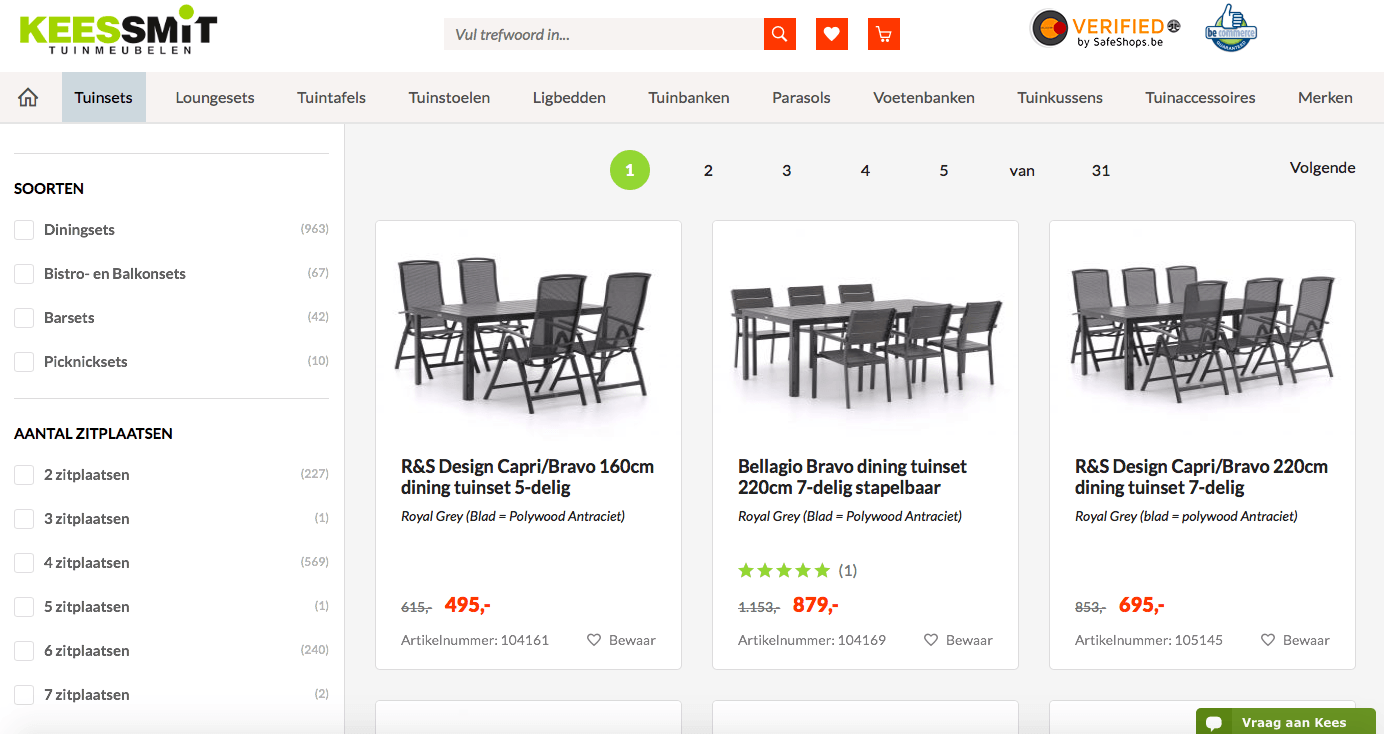This screenshot has height=734, width=1384.
Task: Tick the 6 zitplaatsen checkbox
Action: click(x=24, y=651)
